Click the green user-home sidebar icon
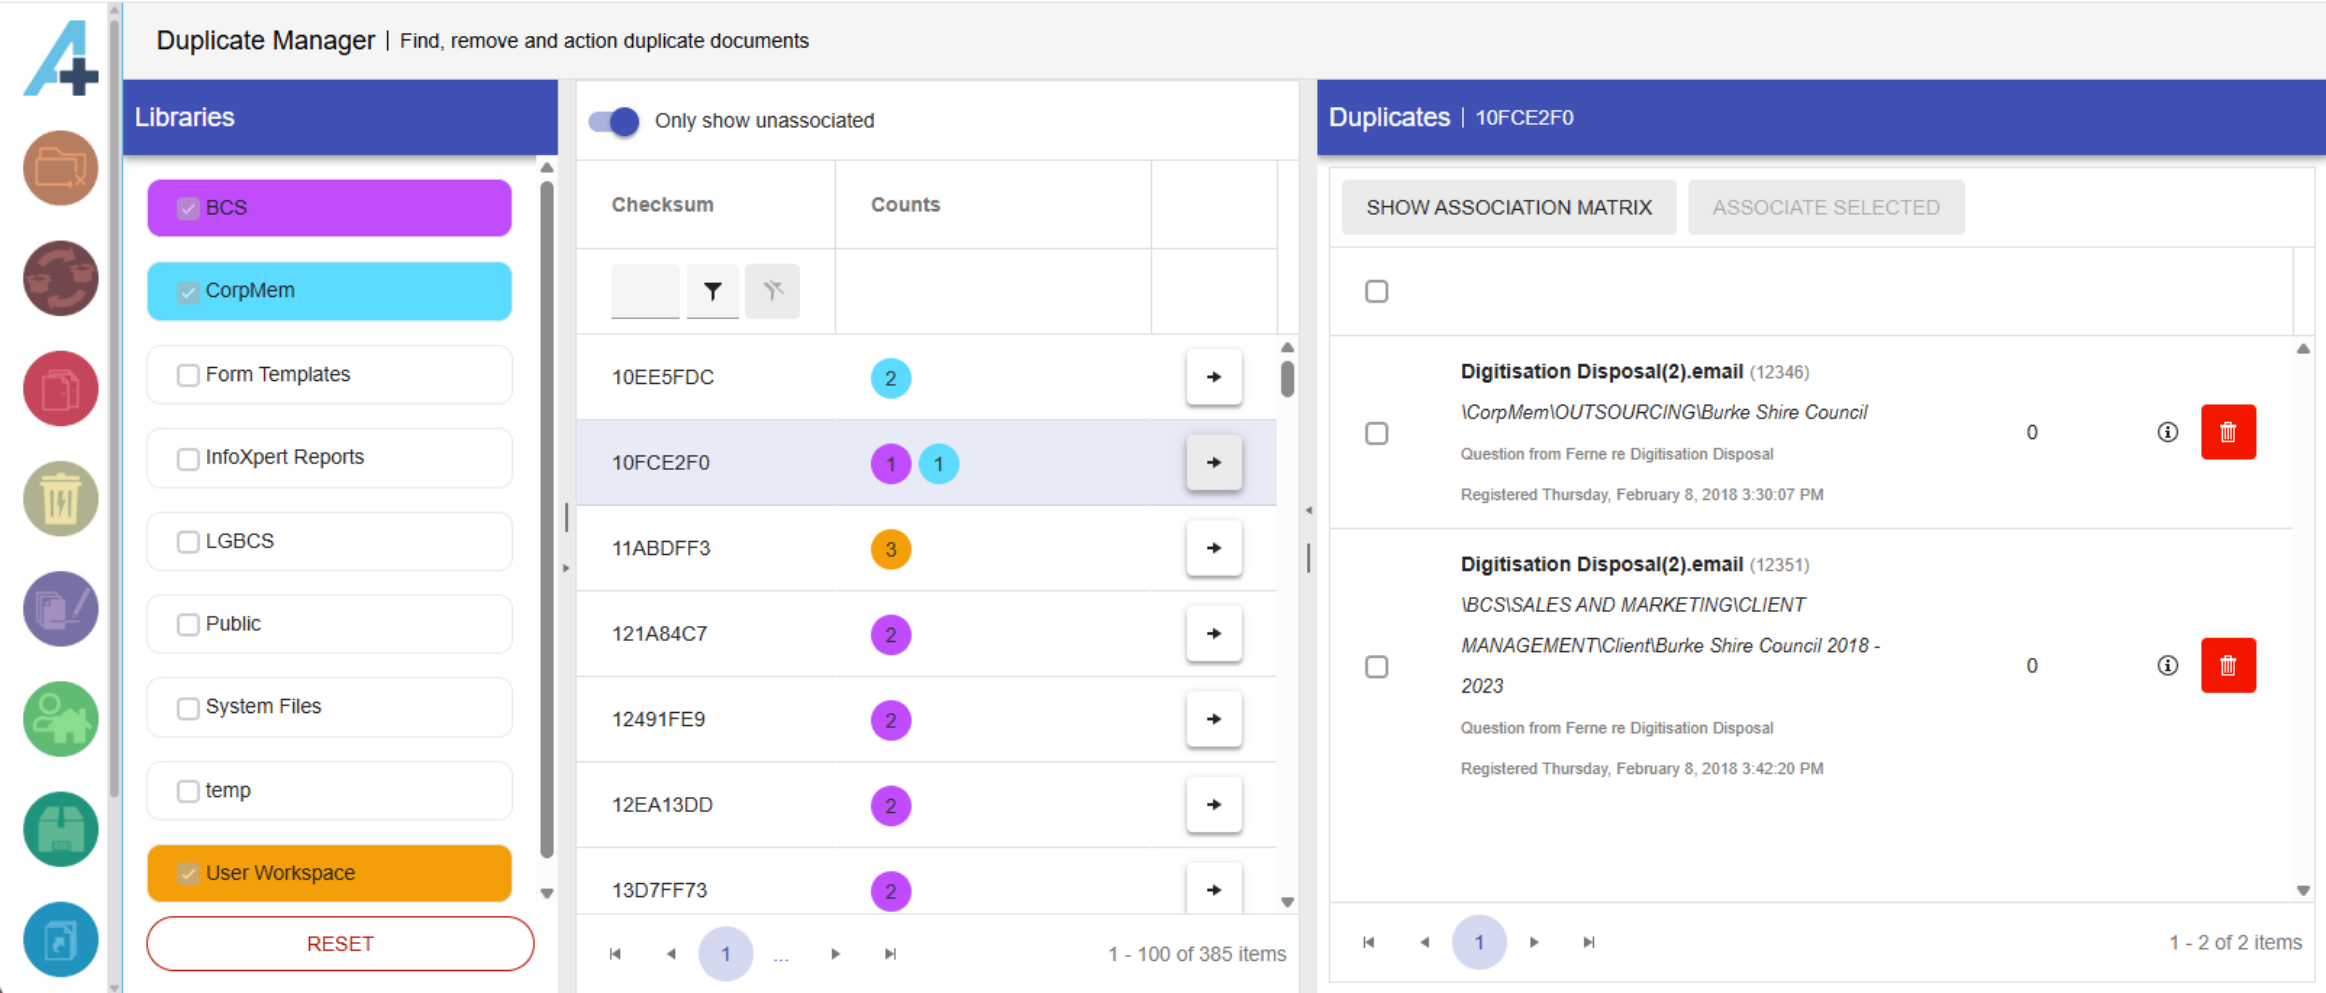The height and width of the screenshot is (993, 2326). pyautogui.click(x=60, y=718)
